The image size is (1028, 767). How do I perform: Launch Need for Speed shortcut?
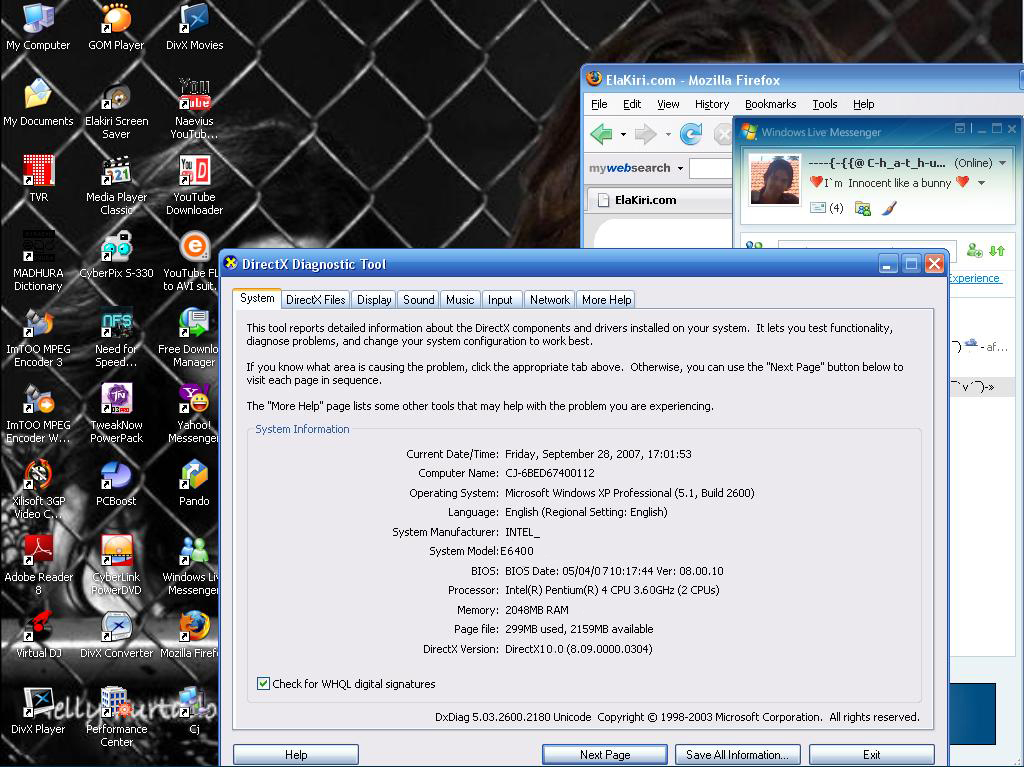pyautogui.click(x=116, y=338)
